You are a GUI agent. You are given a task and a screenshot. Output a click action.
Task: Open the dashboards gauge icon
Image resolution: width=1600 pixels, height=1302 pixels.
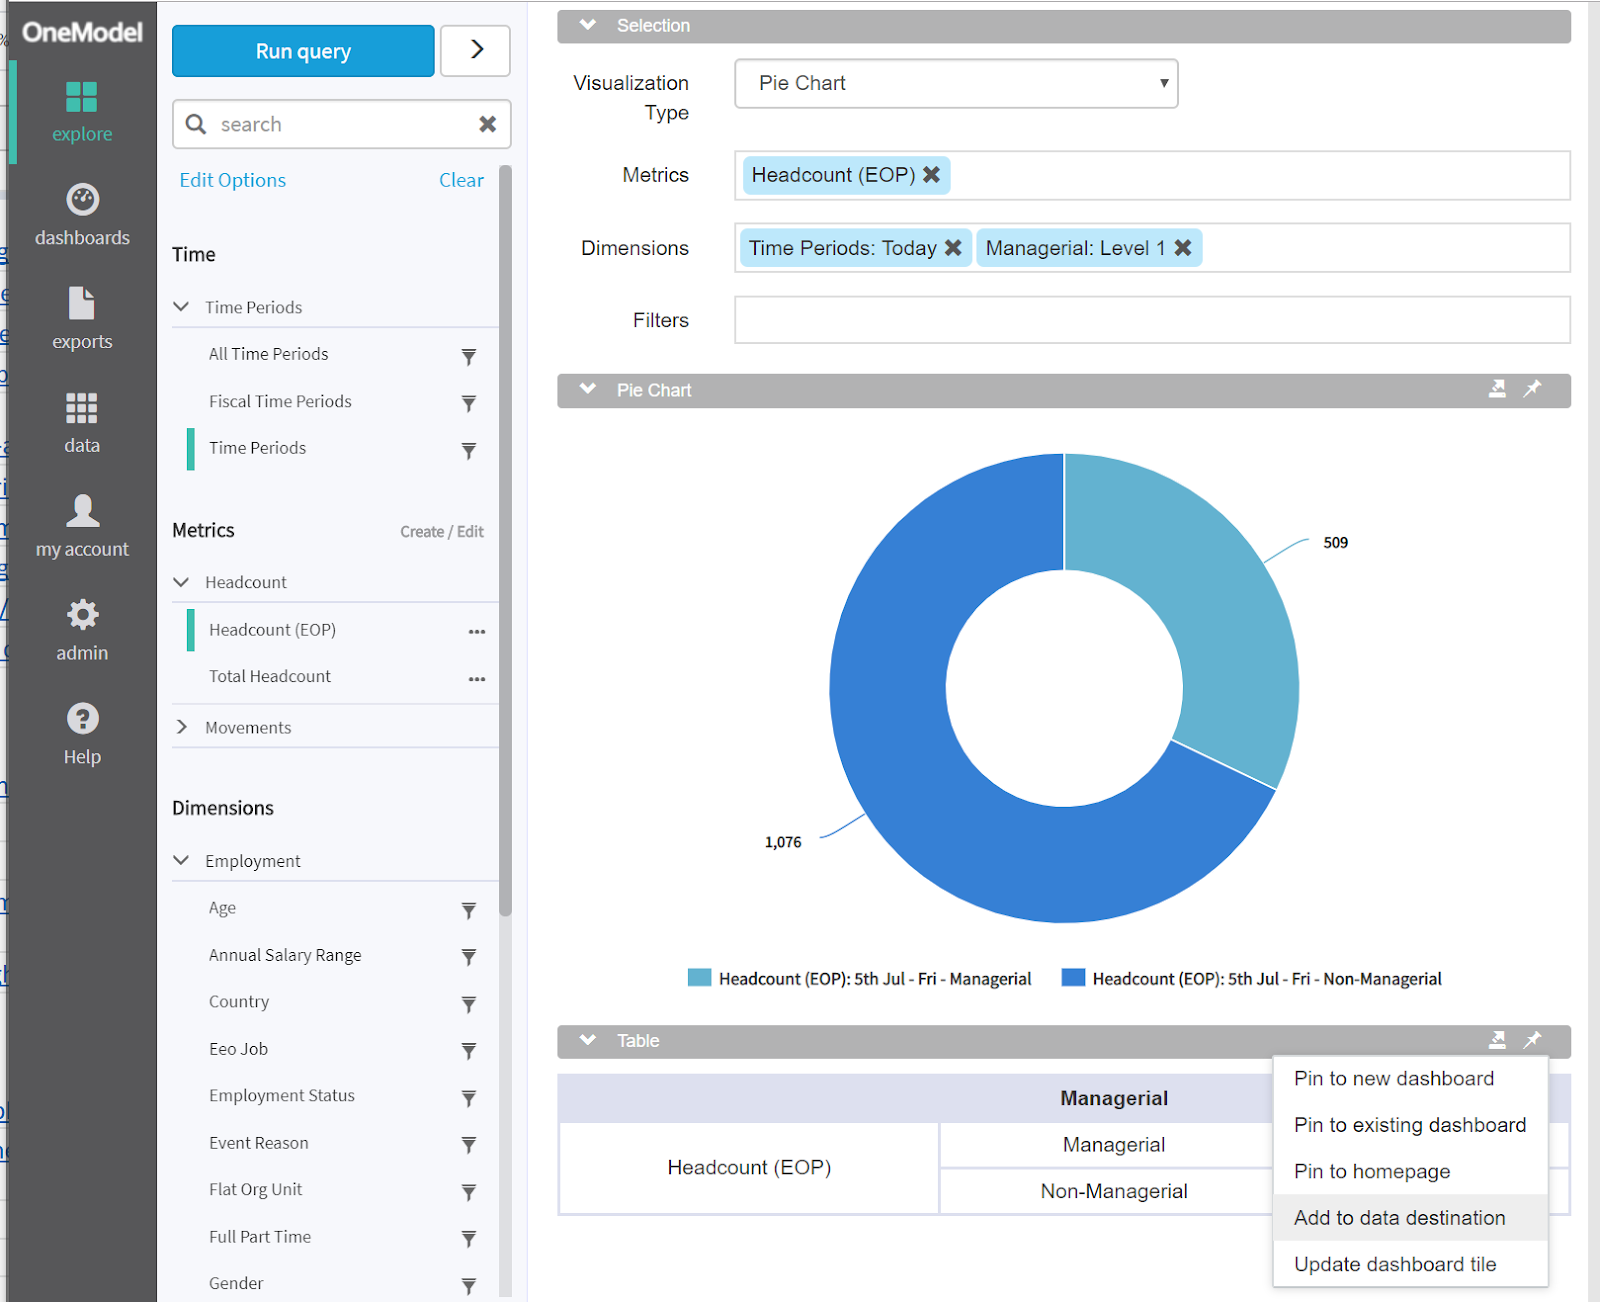pyautogui.click(x=82, y=200)
